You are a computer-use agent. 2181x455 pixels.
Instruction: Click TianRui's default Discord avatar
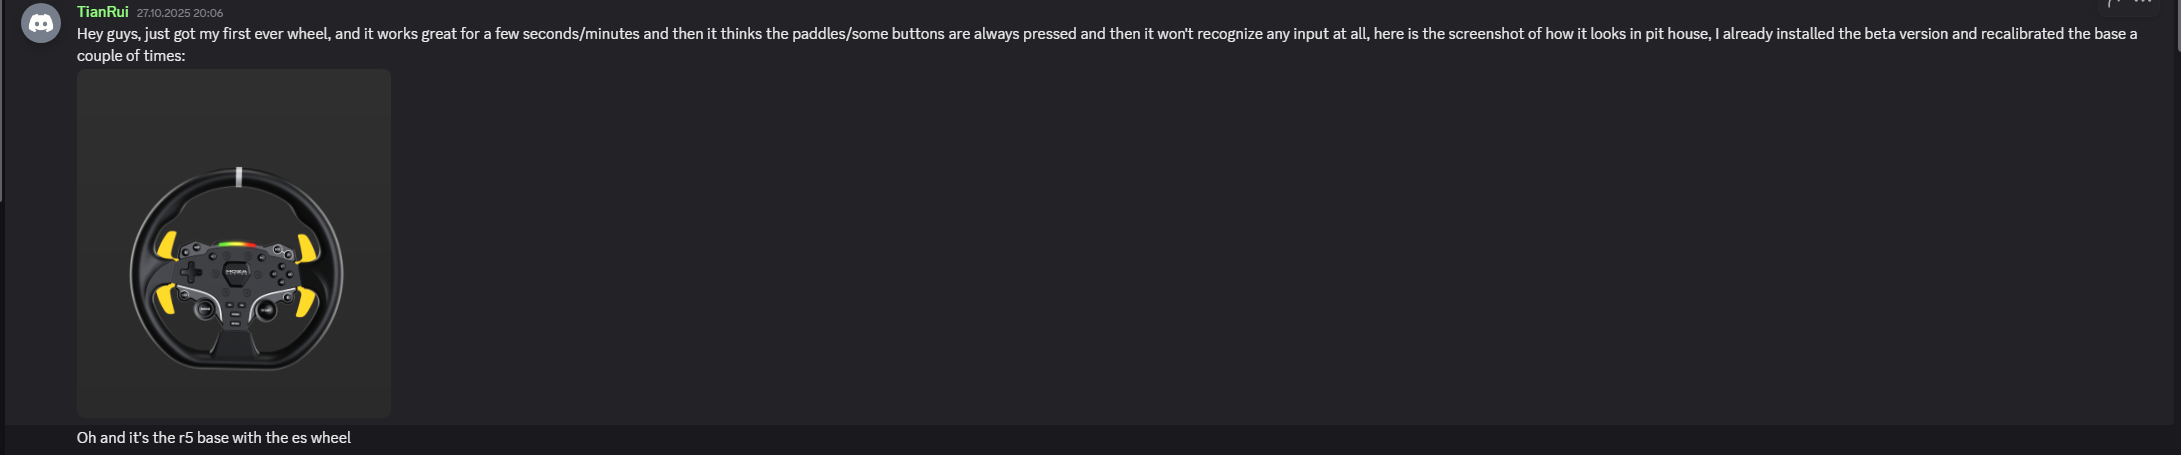pos(41,23)
